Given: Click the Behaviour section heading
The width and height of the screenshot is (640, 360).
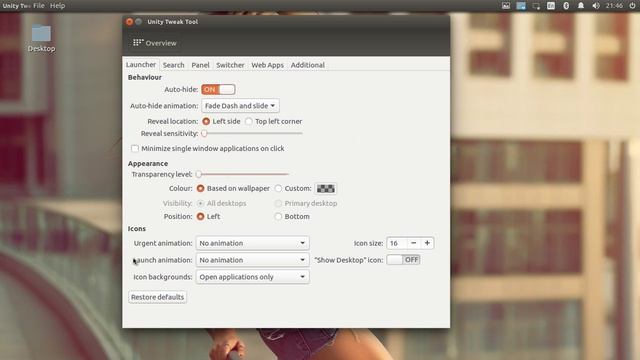Looking at the screenshot, I should tap(144, 77).
